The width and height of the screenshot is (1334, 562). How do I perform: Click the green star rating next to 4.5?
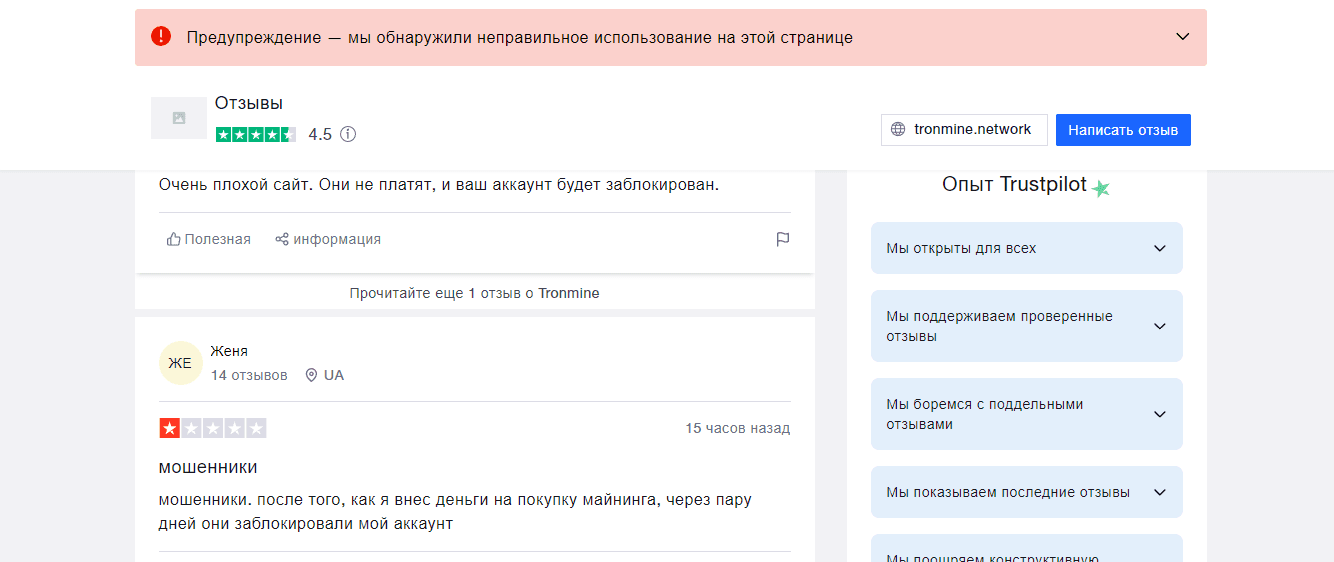pos(255,134)
